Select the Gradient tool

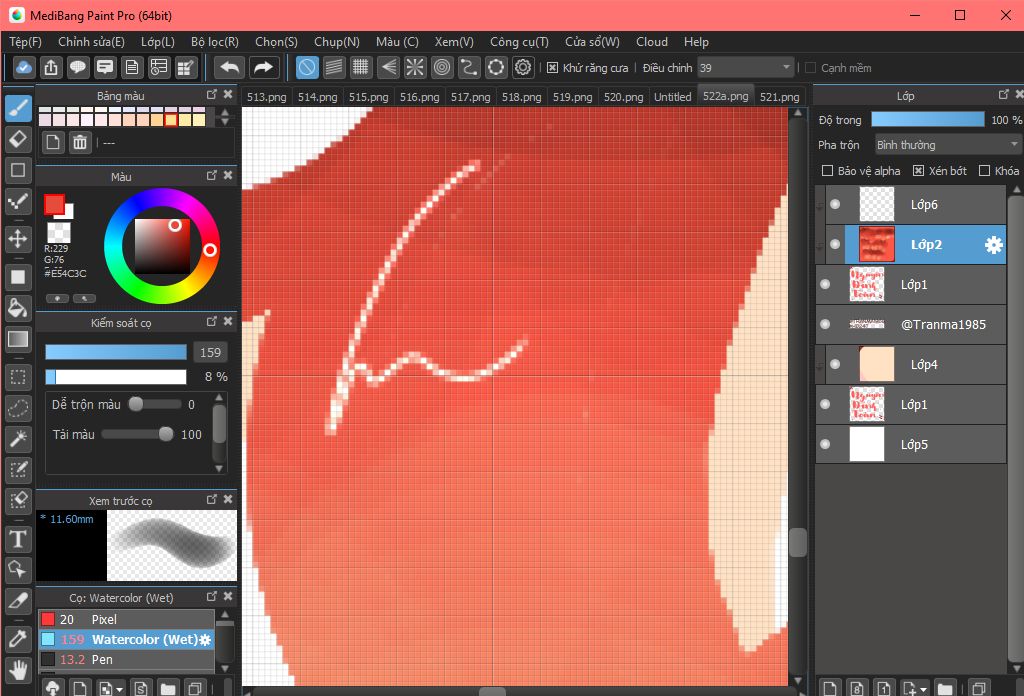pyautogui.click(x=18, y=339)
